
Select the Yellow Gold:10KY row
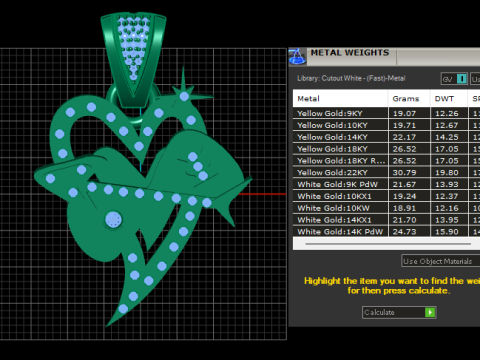click(387, 125)
